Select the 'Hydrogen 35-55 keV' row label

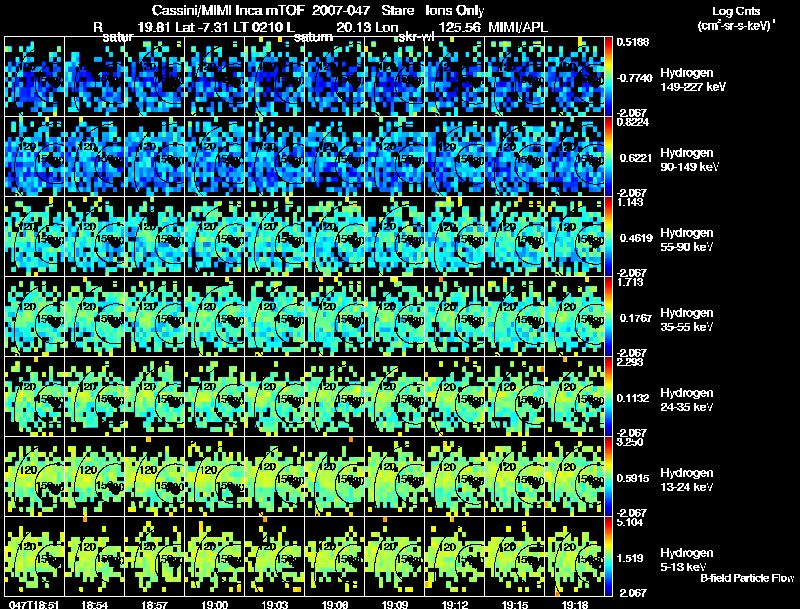(x=687, y=320)
